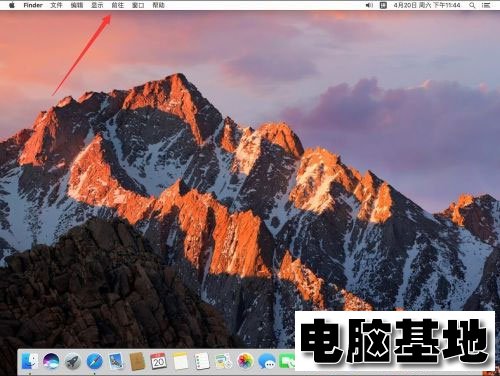Image resolution: width=500 pixels, height=376 pixels.
Task: Open Messages from the Dock
Action: [x=267, y=362]
